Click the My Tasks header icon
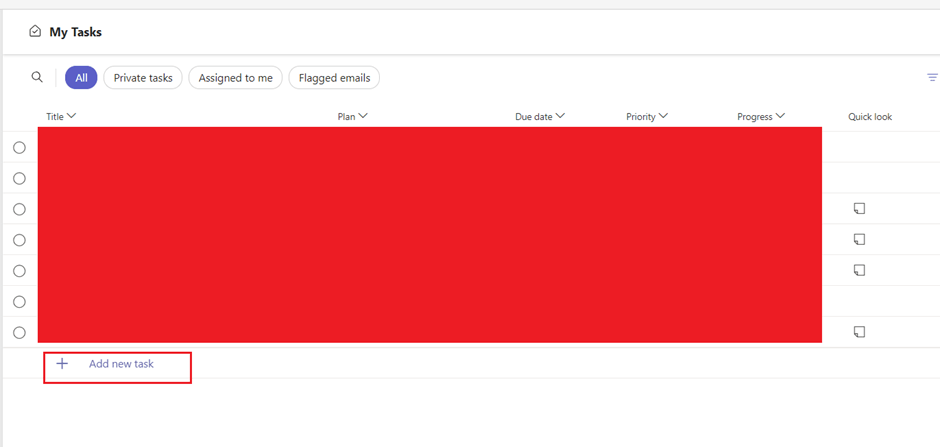This screenshot has width=940, height=447. 35,32
